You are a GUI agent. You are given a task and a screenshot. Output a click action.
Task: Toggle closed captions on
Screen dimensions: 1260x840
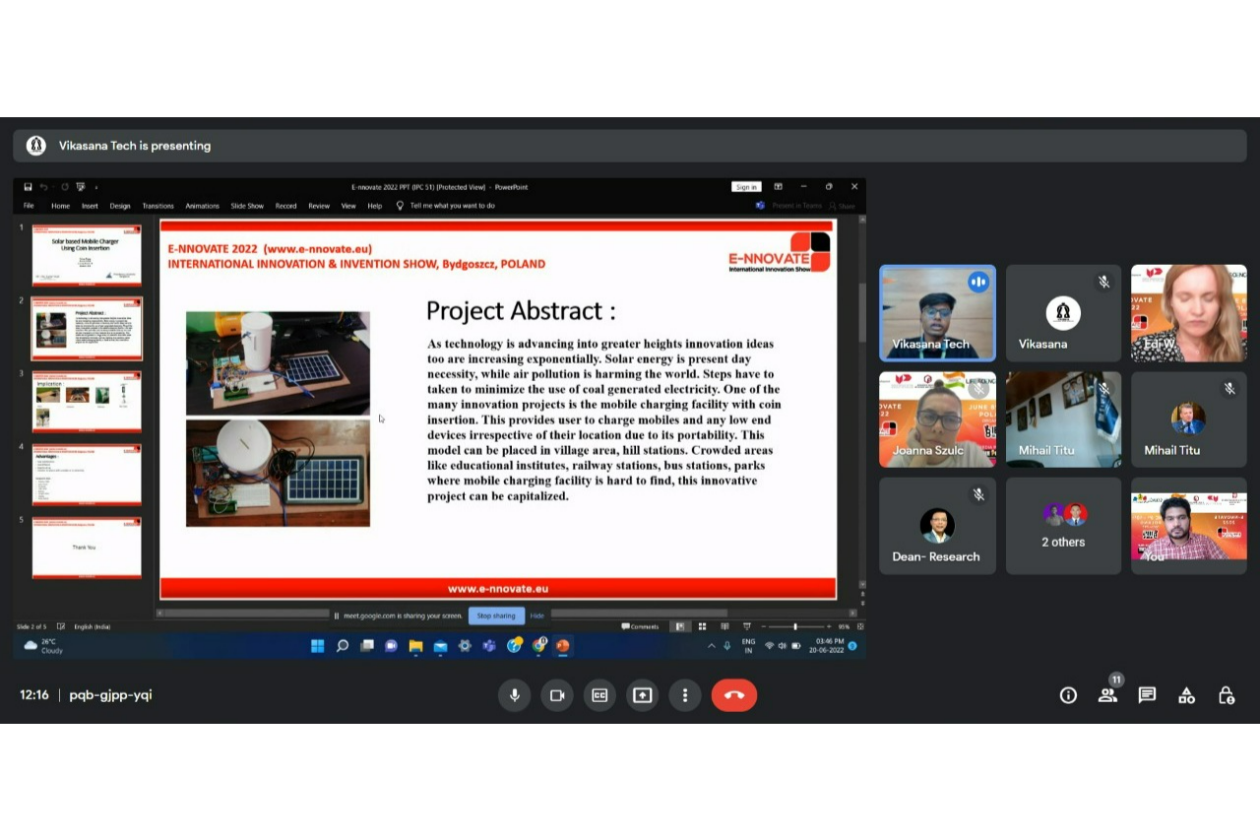600,695
